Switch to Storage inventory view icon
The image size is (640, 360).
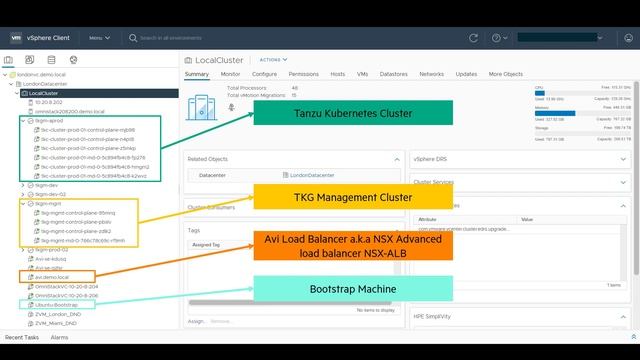point(51,60)
